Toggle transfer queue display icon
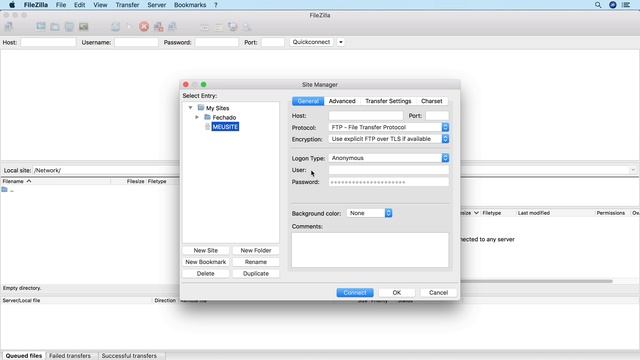The height and width of the screenshot is (360, 640). [84, 27]
